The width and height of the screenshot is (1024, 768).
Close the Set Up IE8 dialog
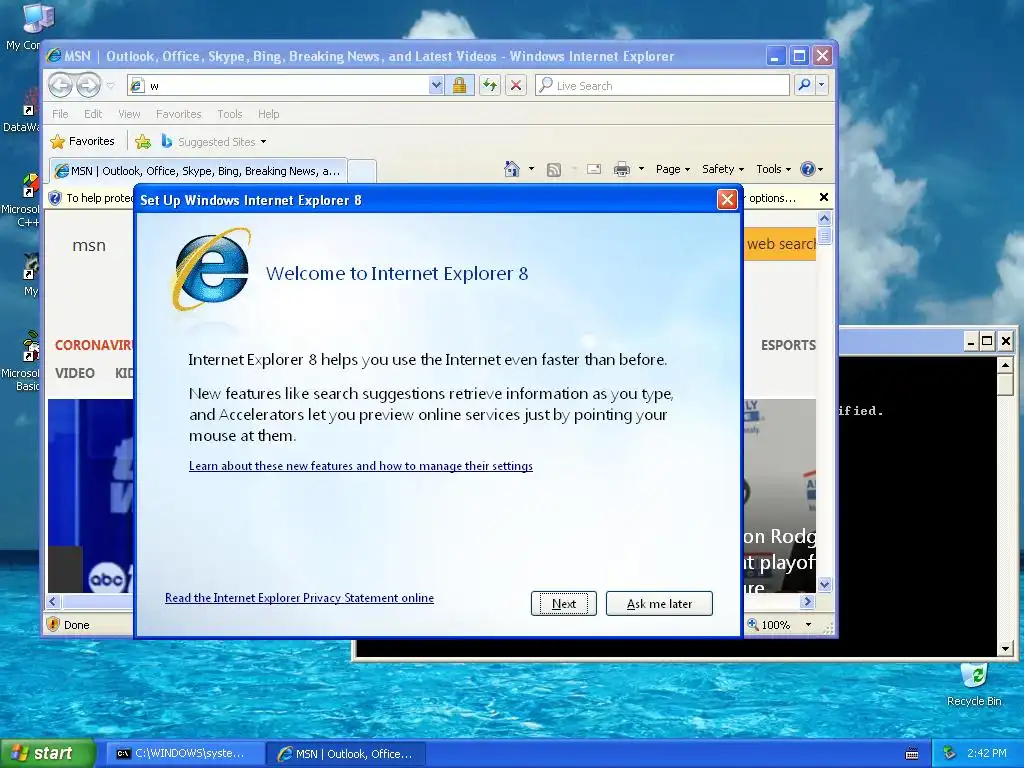[x=727, y=200]
